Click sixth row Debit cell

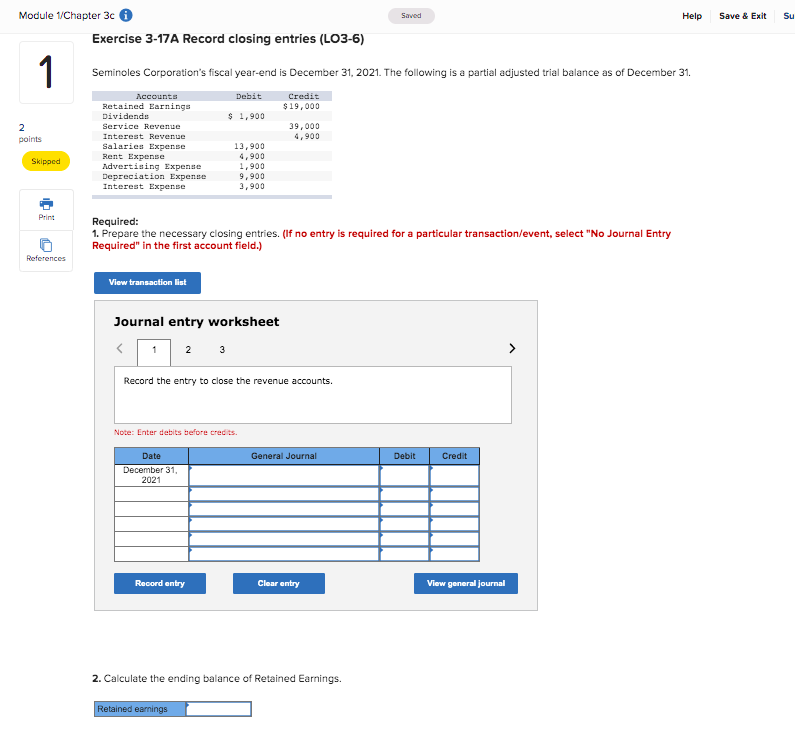405,554
